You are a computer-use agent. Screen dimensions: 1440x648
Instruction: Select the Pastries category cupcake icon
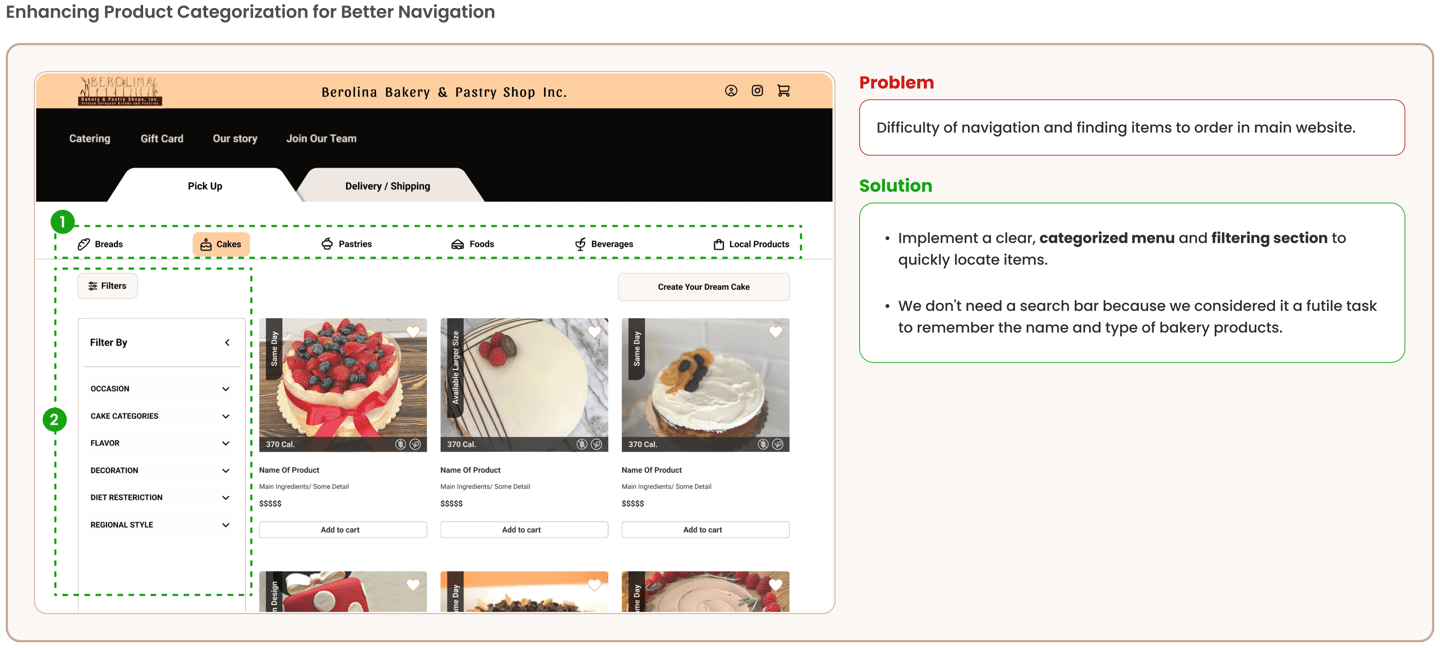327,244
